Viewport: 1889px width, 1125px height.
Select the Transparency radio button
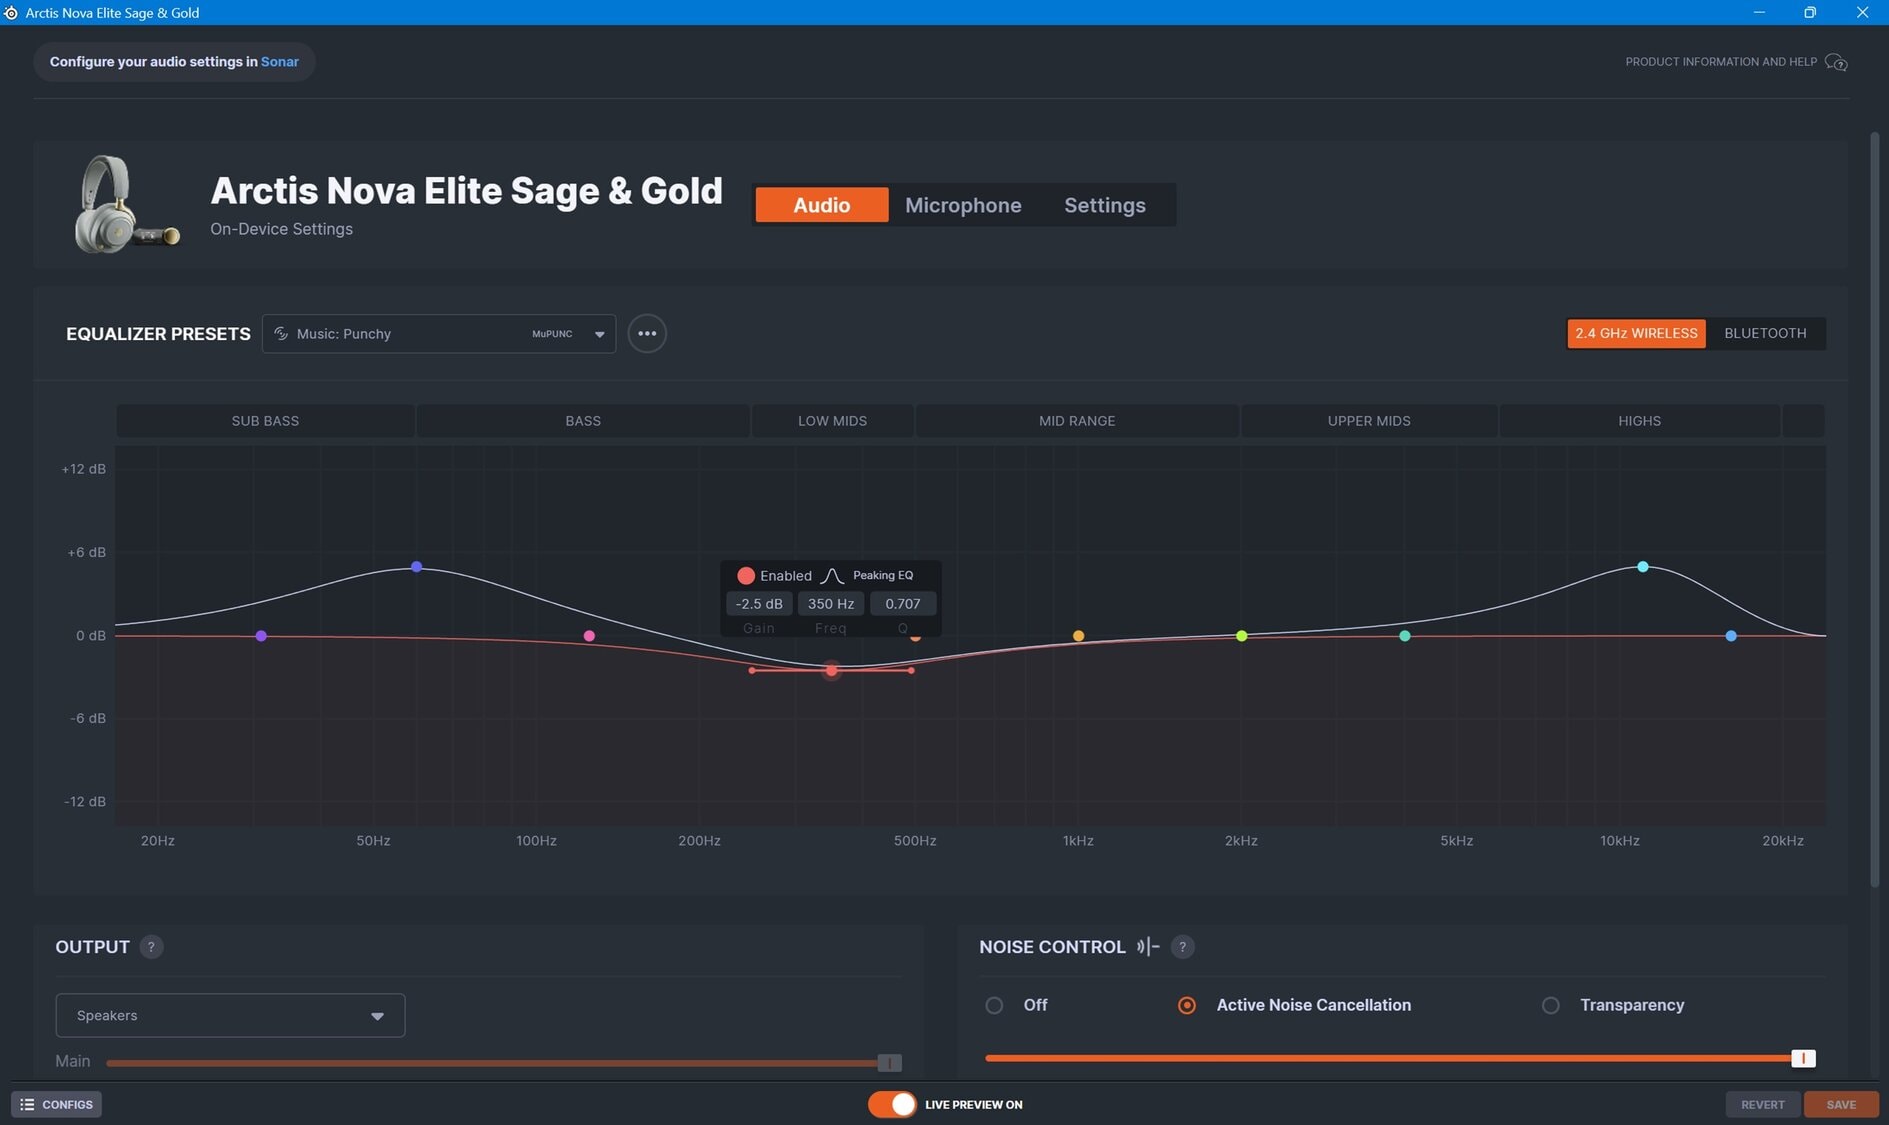pyautogui.click(x=1550, y=1005)
